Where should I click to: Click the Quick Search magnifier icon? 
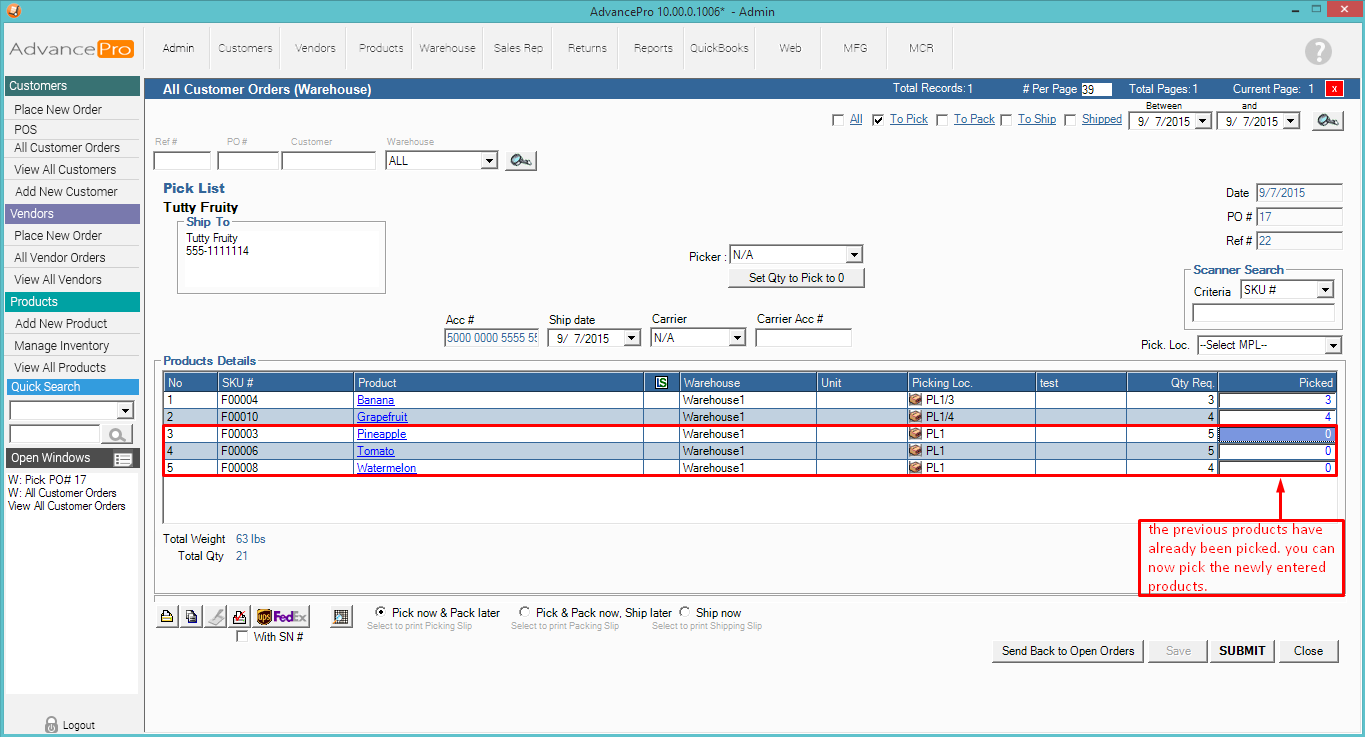(x=117, y=434)
